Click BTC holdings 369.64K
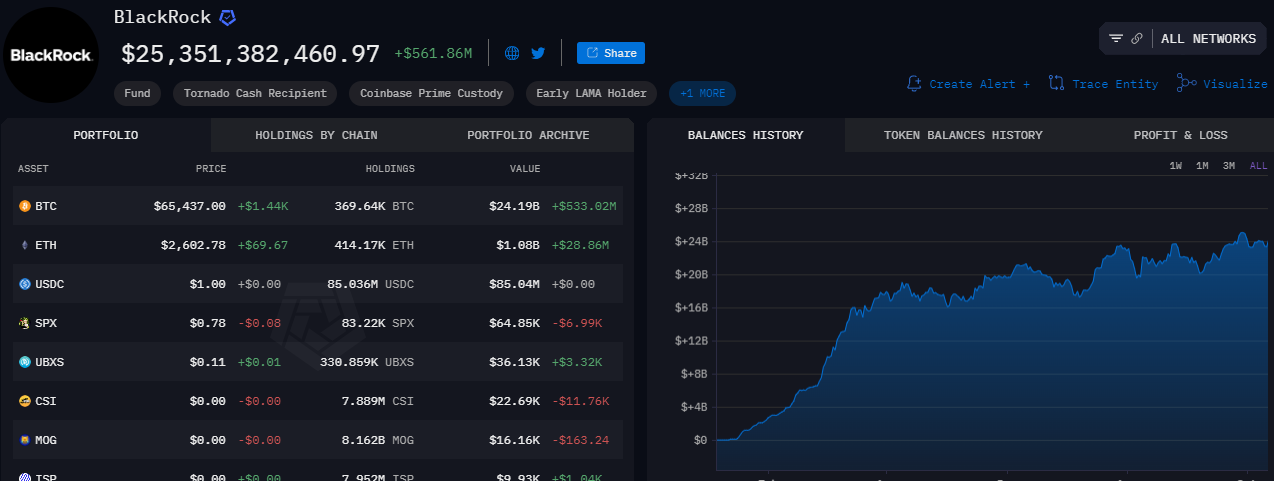Screen dimensions: 1274x481 359,206
